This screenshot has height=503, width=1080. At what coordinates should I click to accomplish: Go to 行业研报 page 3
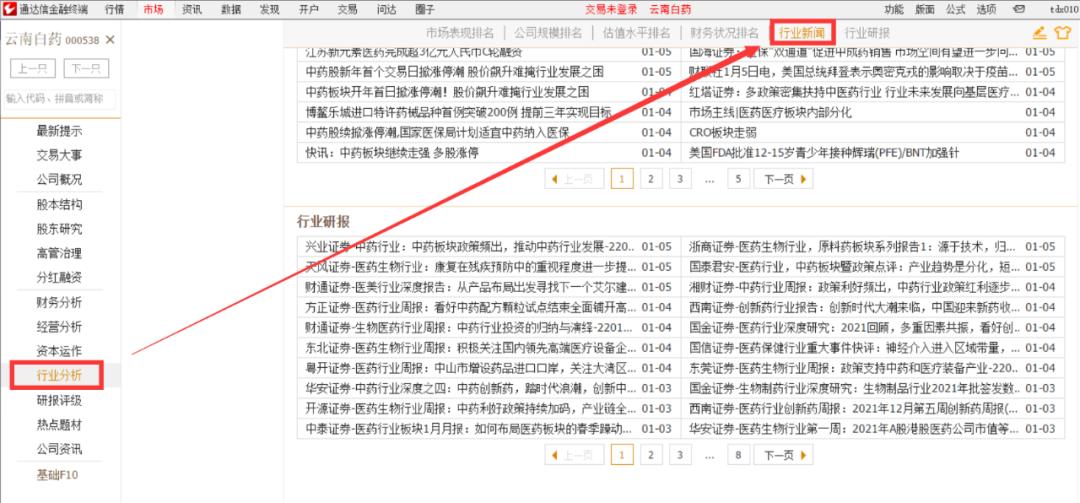pos(680,455)
